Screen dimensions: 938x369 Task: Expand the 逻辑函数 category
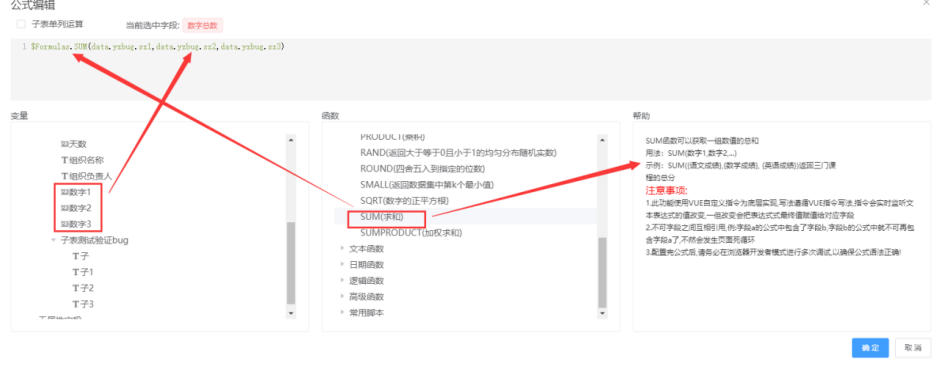tap(343, 280)
